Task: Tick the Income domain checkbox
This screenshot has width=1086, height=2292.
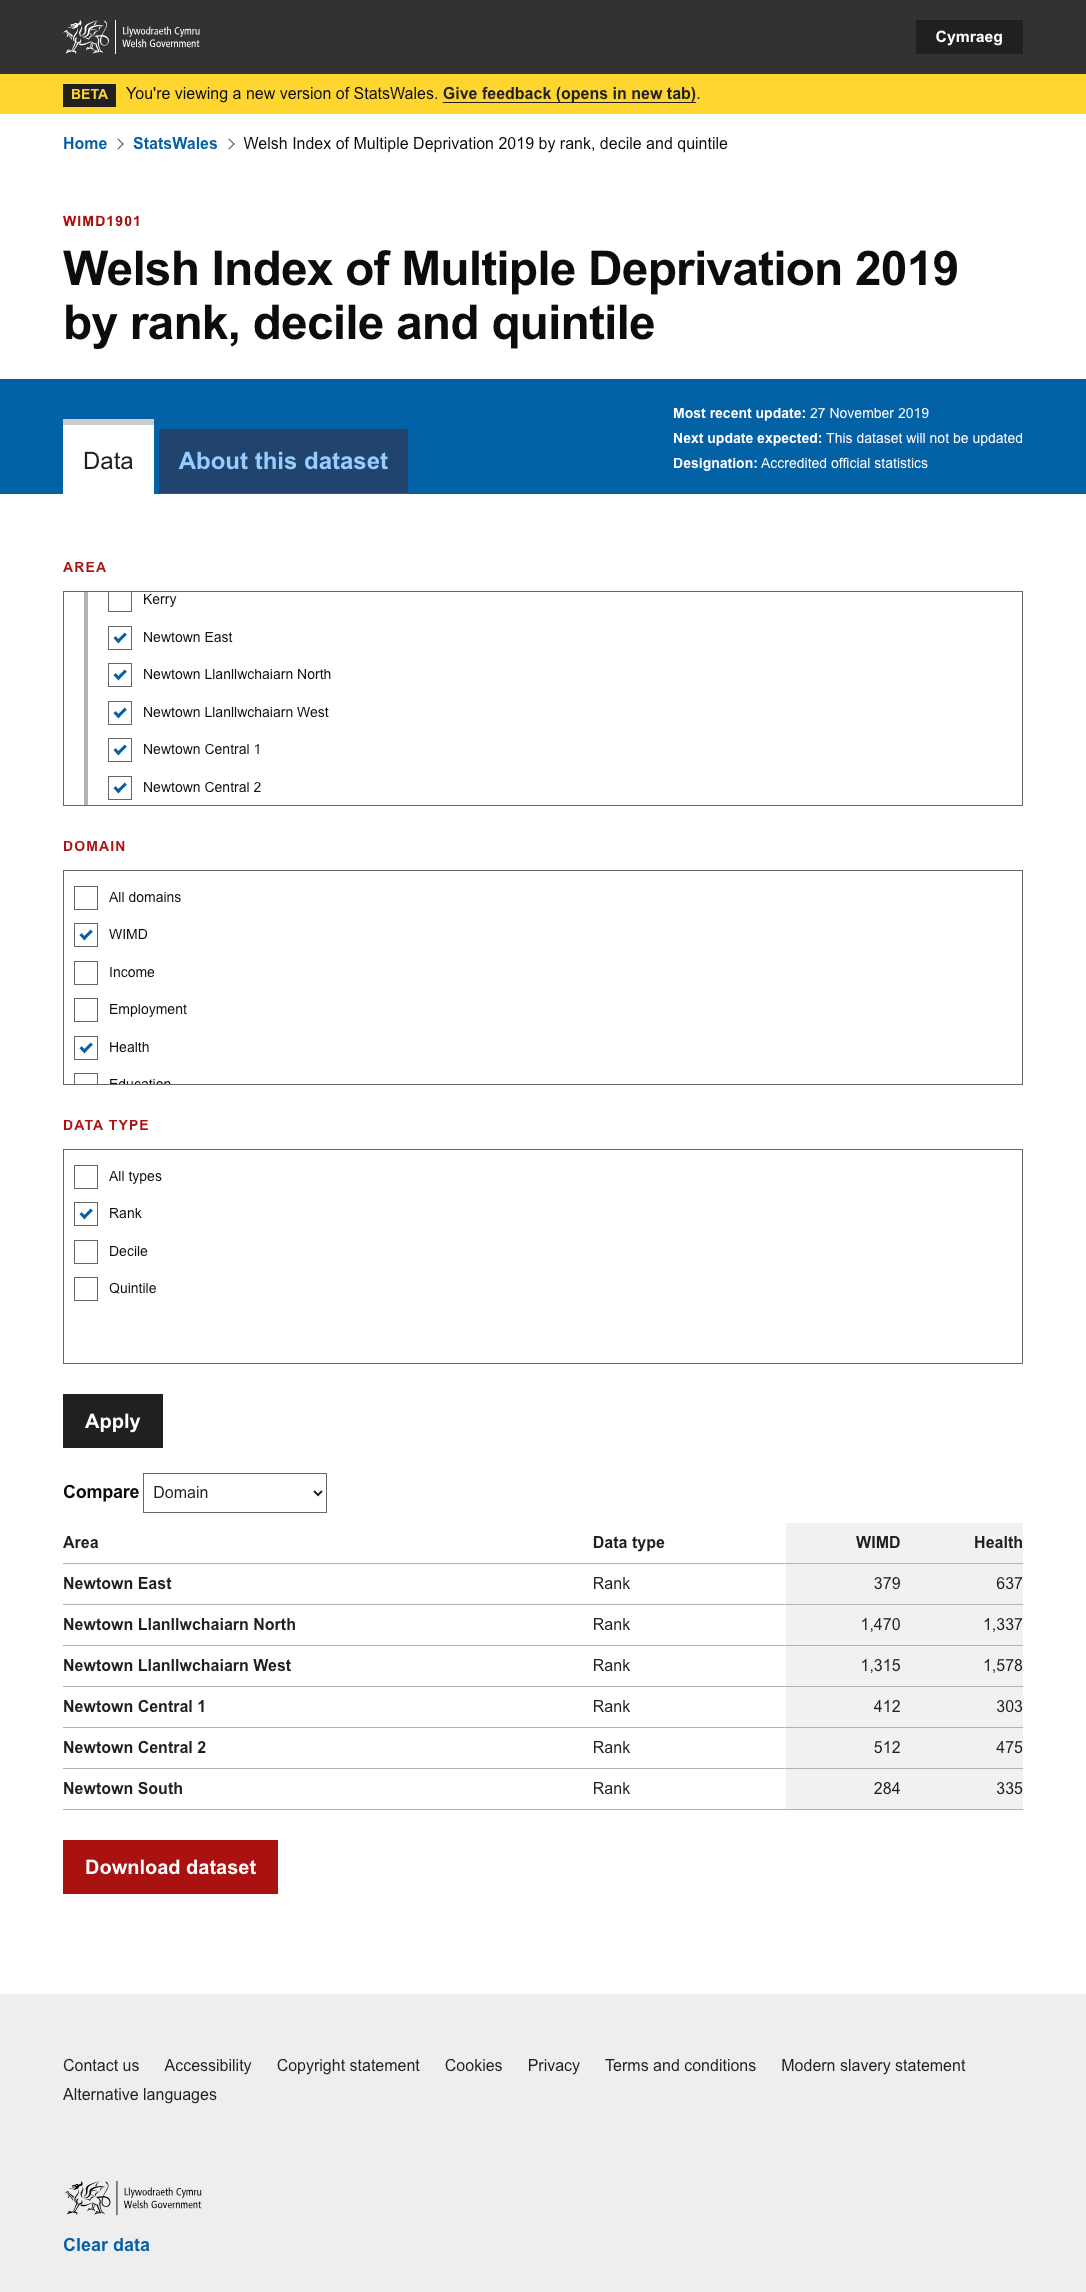Action: pos(86,973)
